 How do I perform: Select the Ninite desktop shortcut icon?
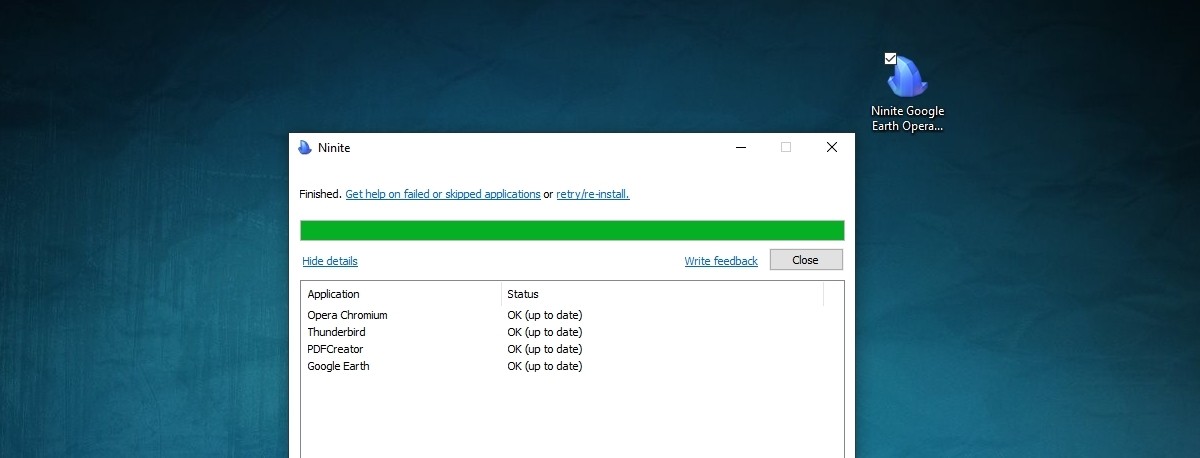[x=907, y=78]
